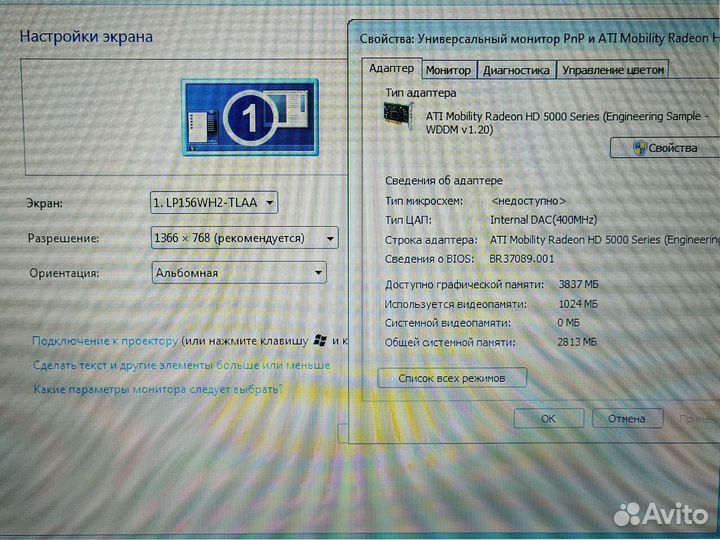This screenshot has width=720, height=540.
Task: Confirm with the OK button
Action: 548,418
